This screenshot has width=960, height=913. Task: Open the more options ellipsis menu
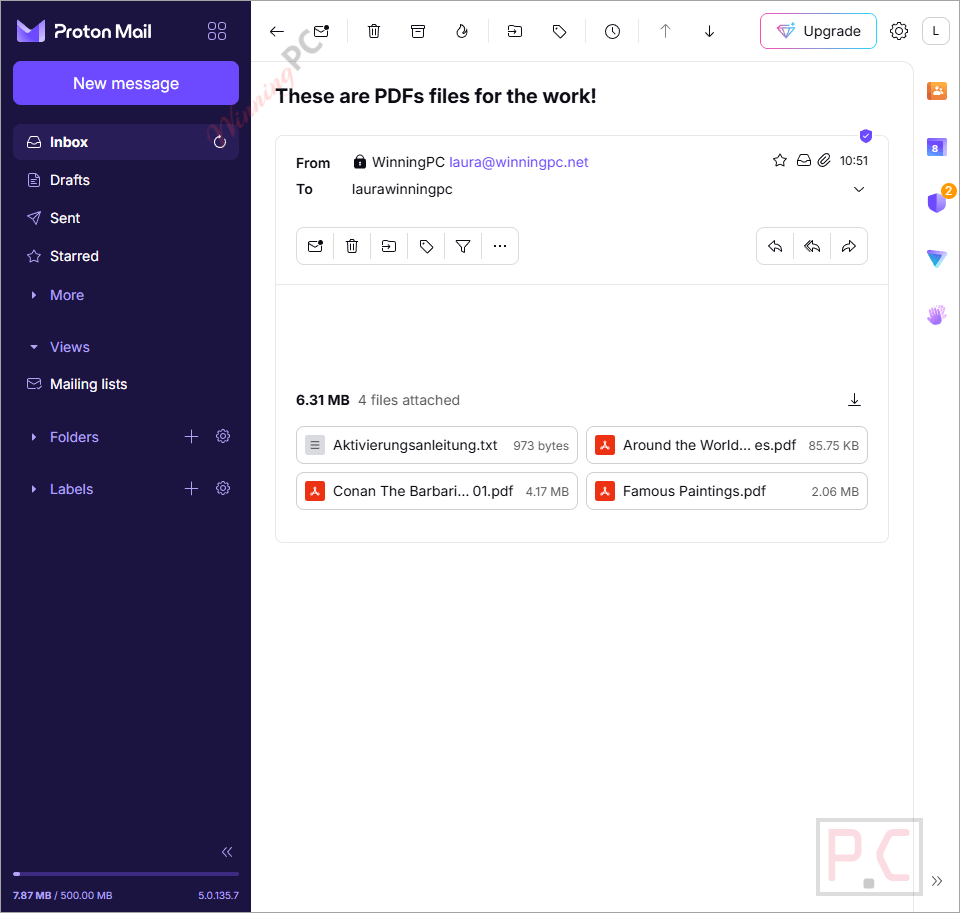tap(500, 246)
